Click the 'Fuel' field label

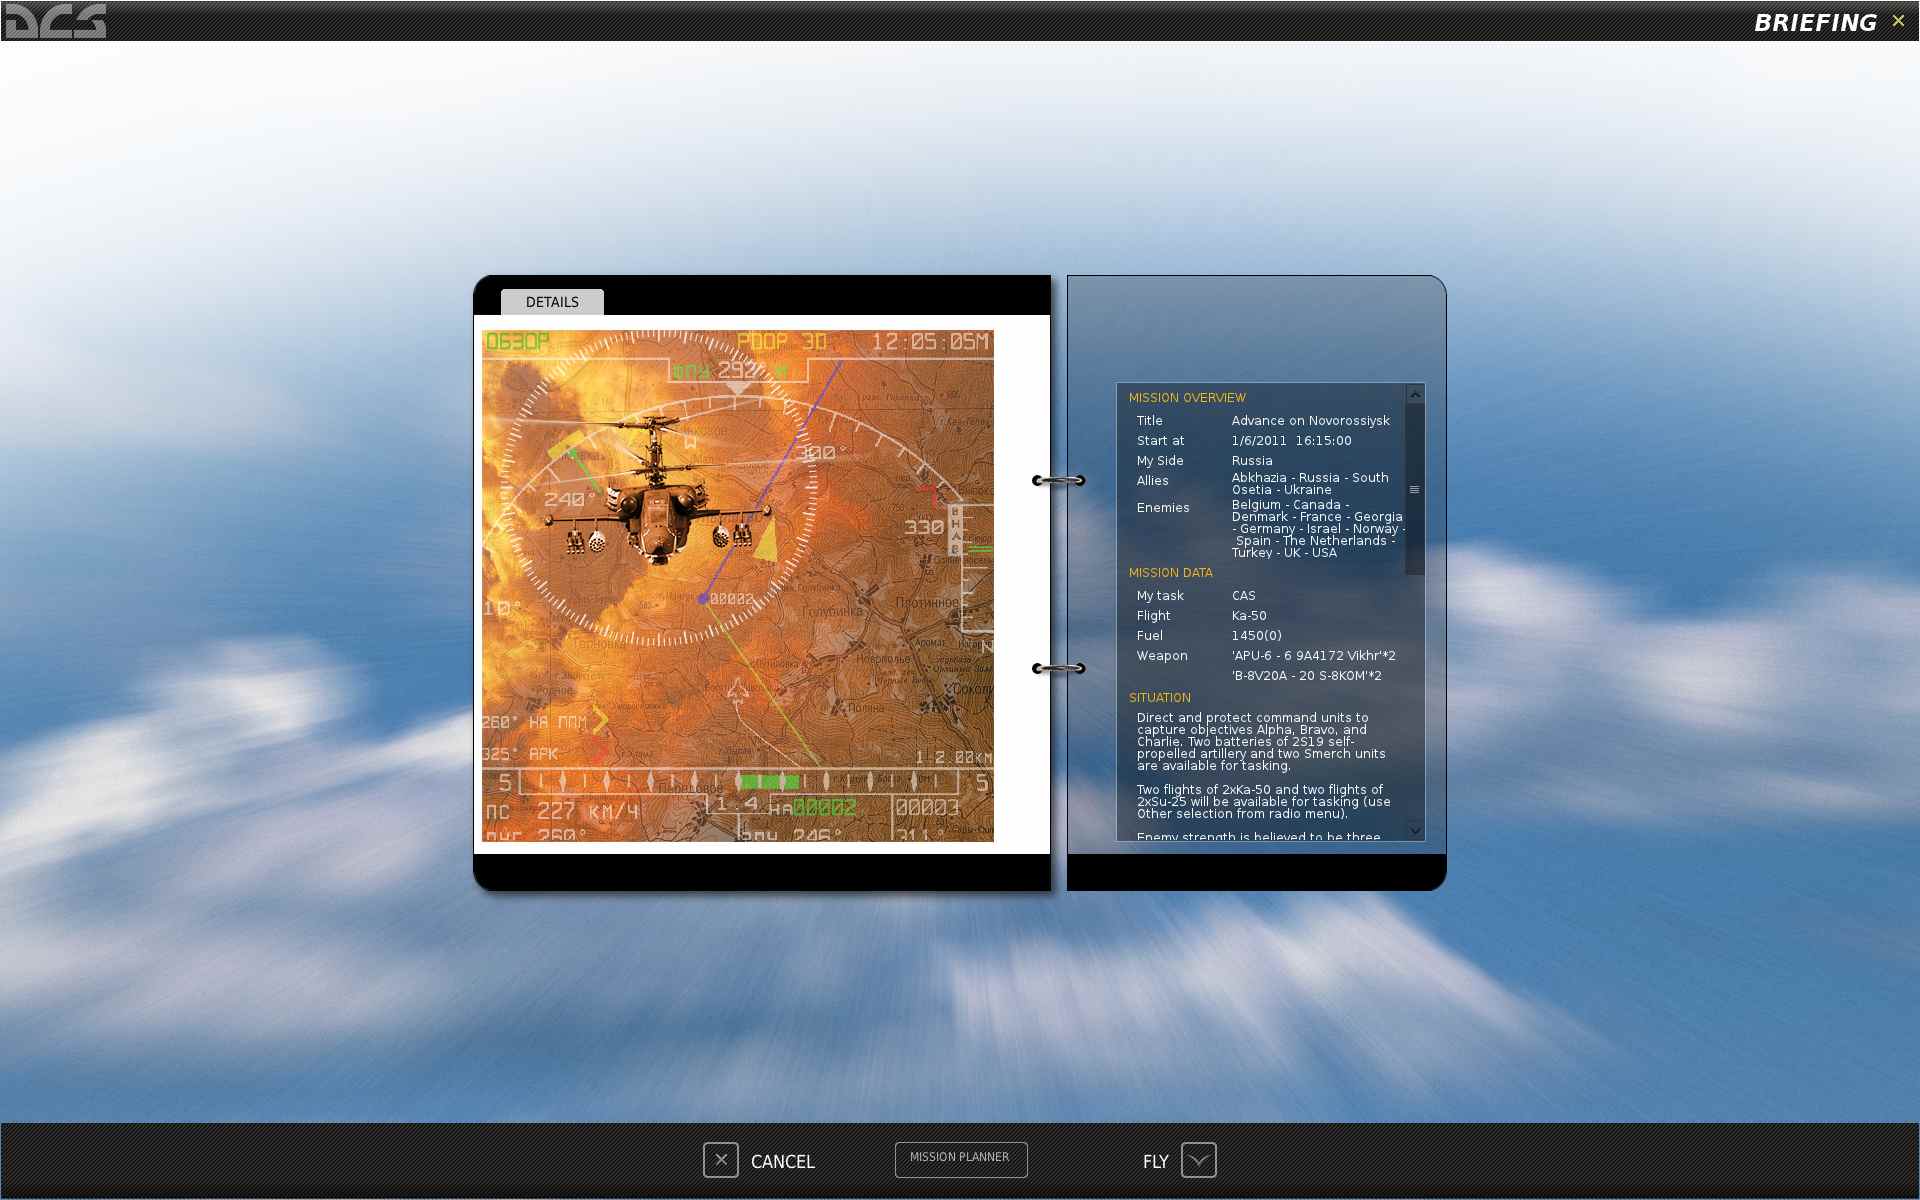(1149, 636)
